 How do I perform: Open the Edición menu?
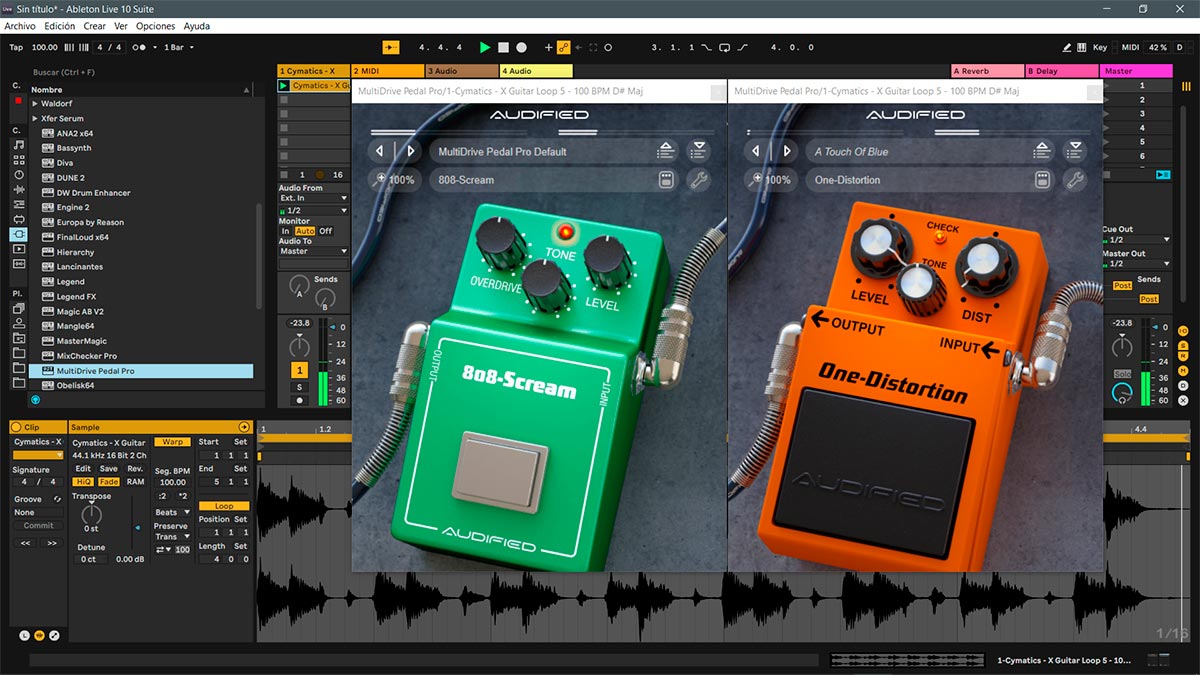coord(60,26)
